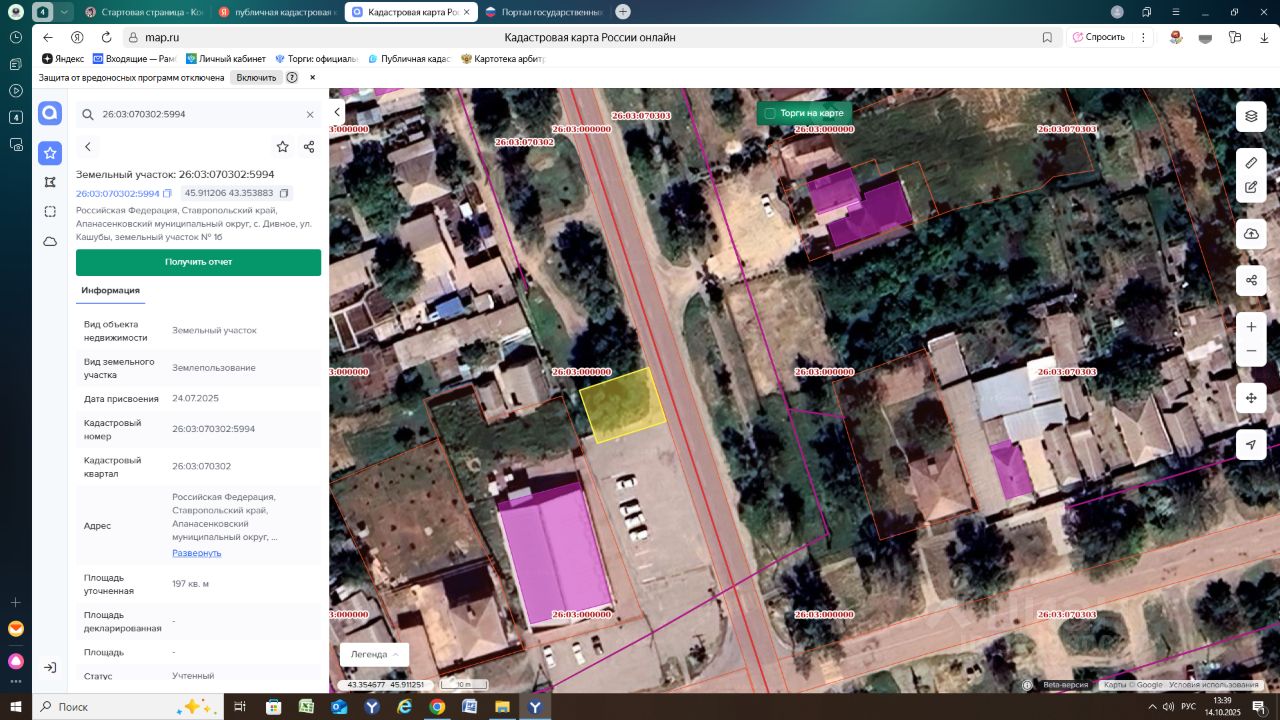Open the Windows Start menu
The image size is (1280, 720).
coord(16,707)
